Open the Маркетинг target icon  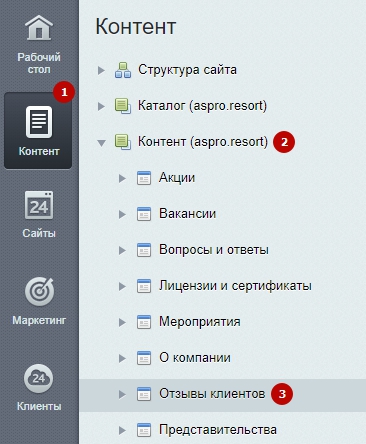[x=39, y=292]
